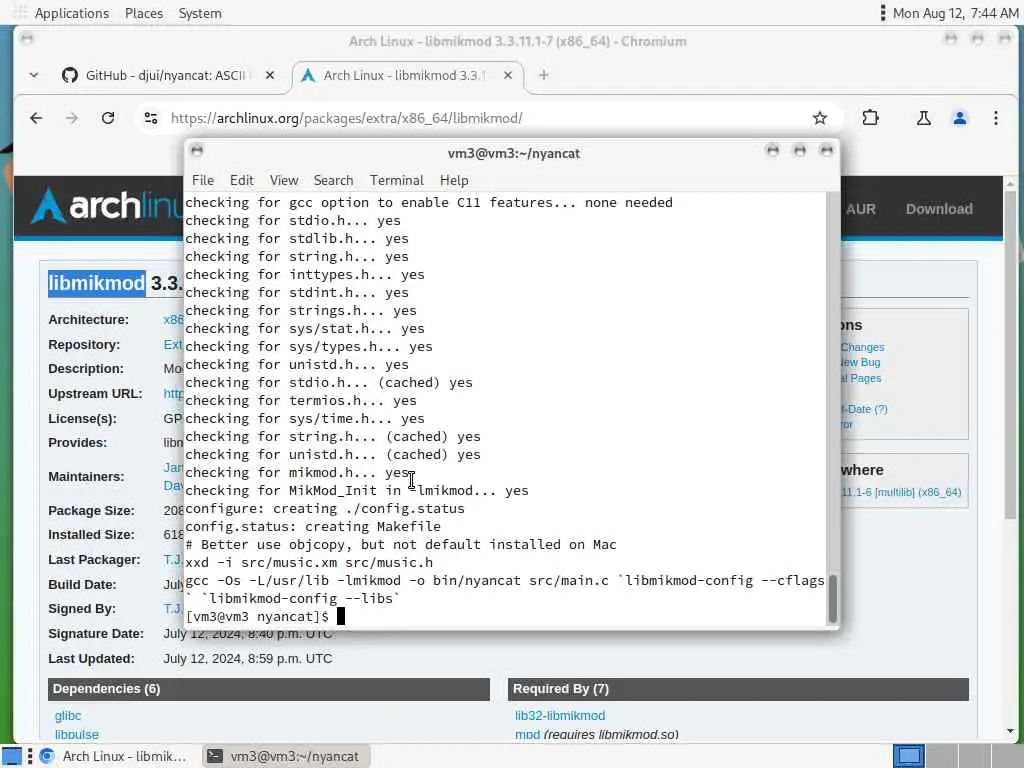1024x768 pixels.
Task: Reload the Arch Linux page
Action: (108, 118)
